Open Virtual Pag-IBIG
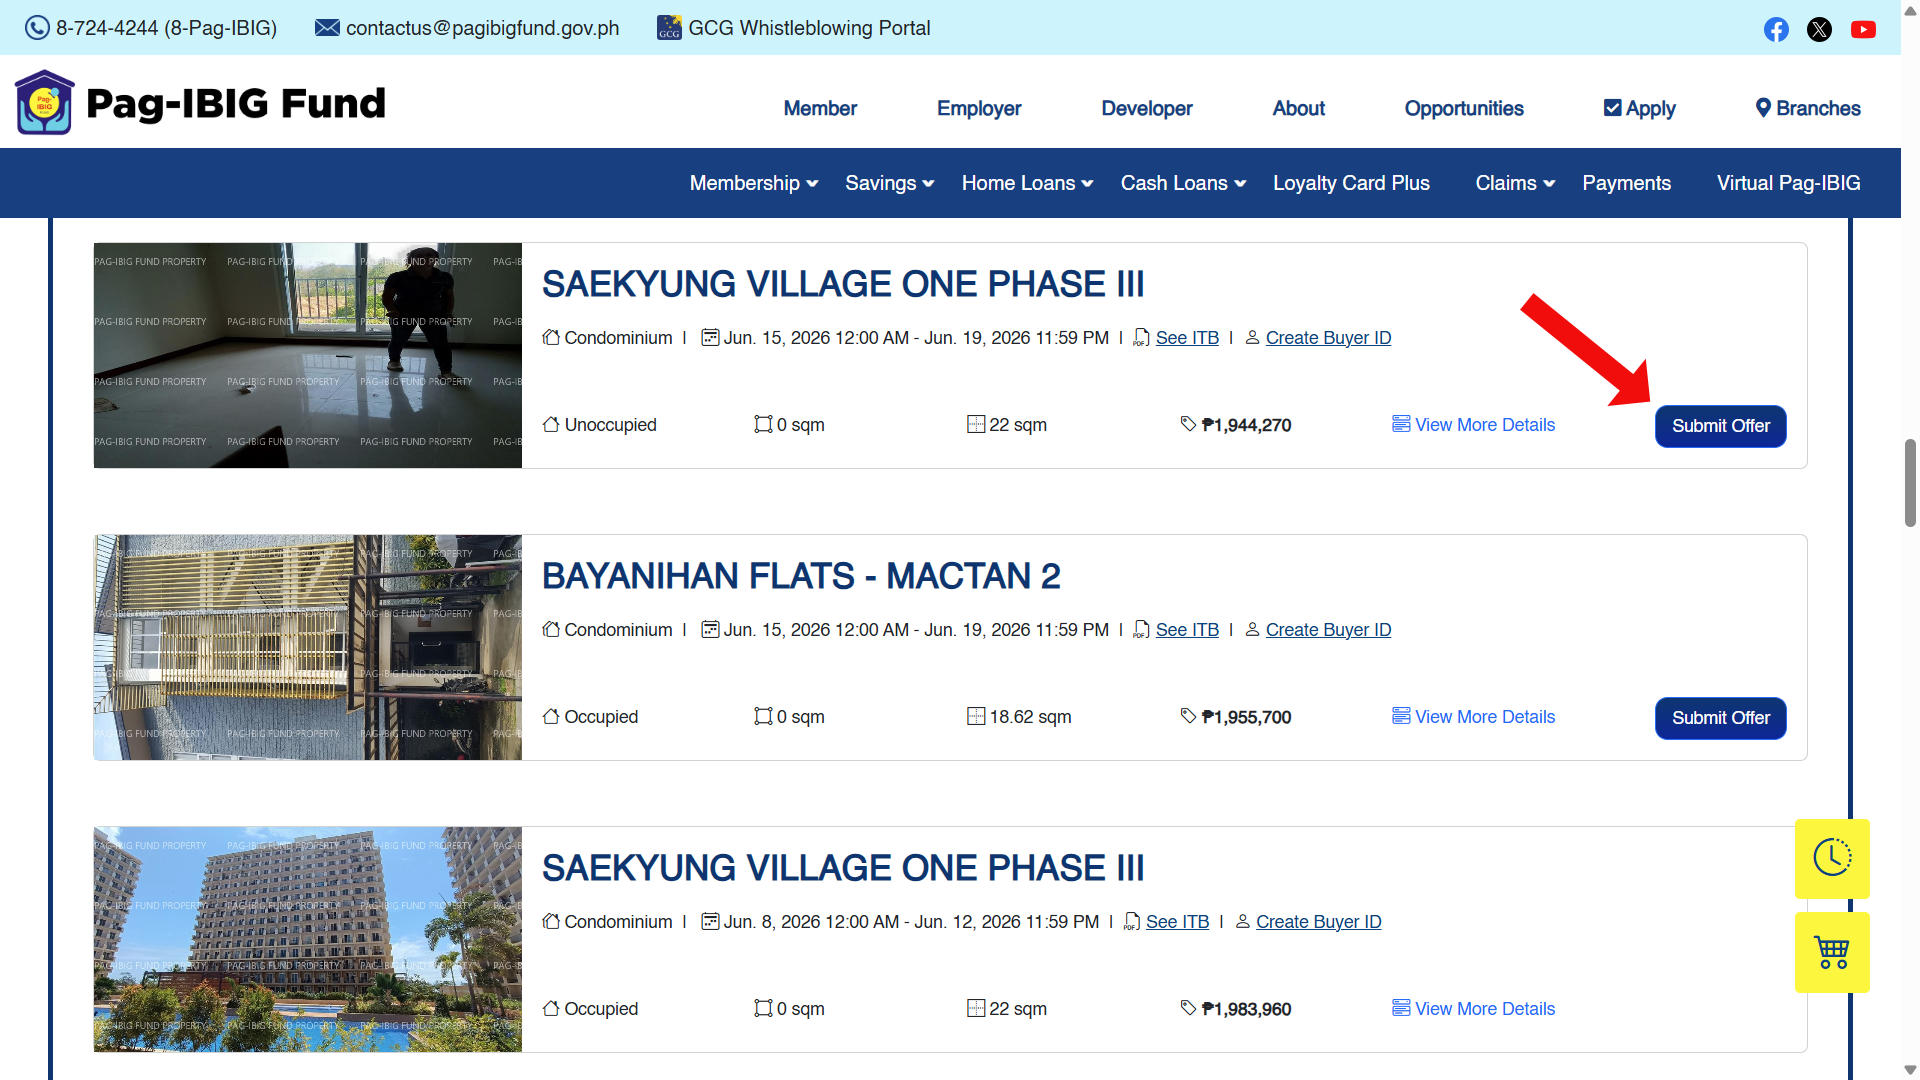 click(x=1788, y=183)
